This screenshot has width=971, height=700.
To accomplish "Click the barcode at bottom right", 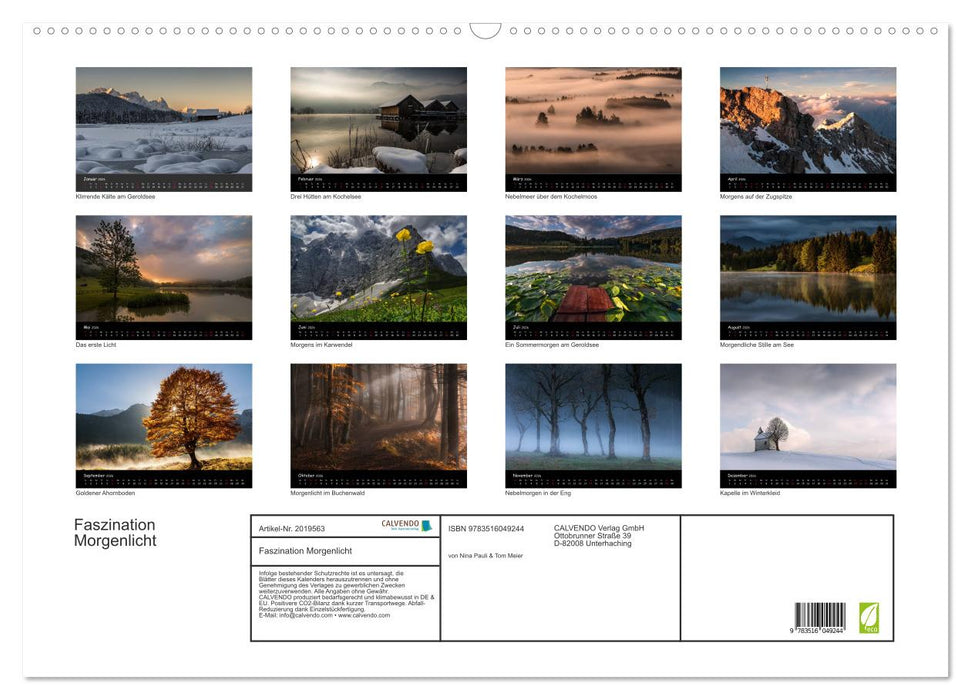I will (x=822, y=615).
